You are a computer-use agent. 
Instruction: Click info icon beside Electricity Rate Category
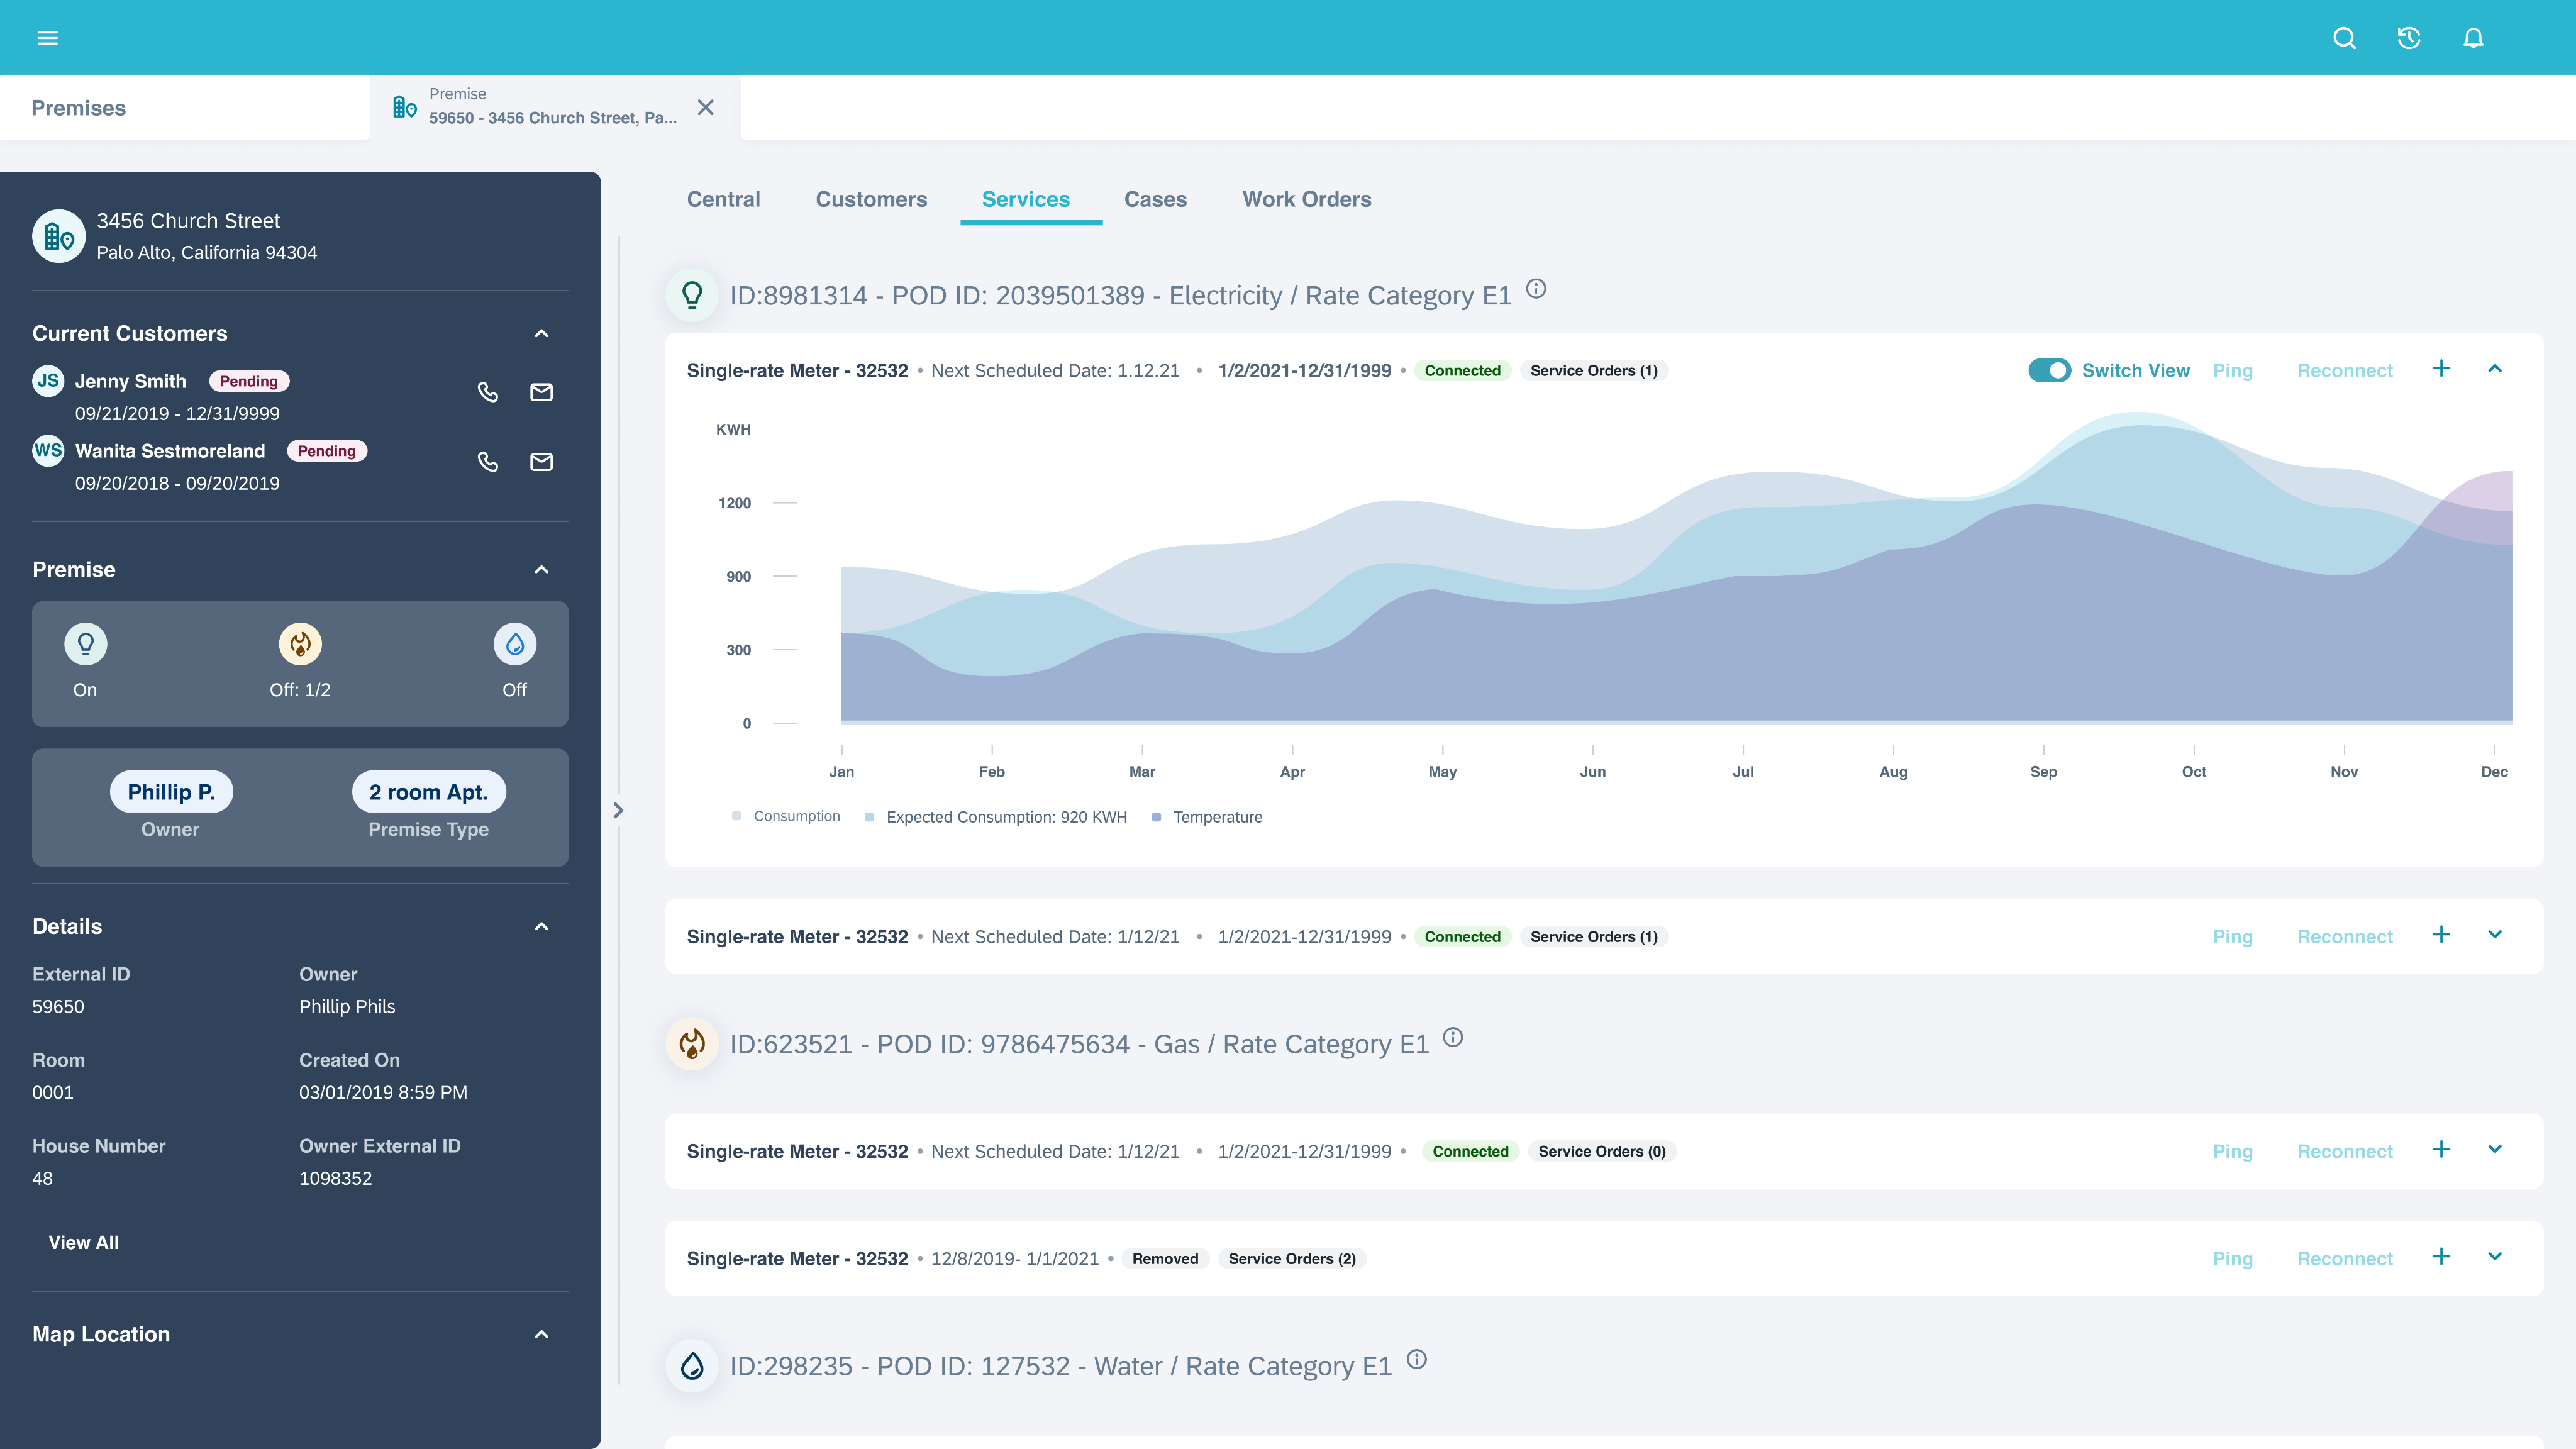pyautogui.click(x=1536, y=289)
